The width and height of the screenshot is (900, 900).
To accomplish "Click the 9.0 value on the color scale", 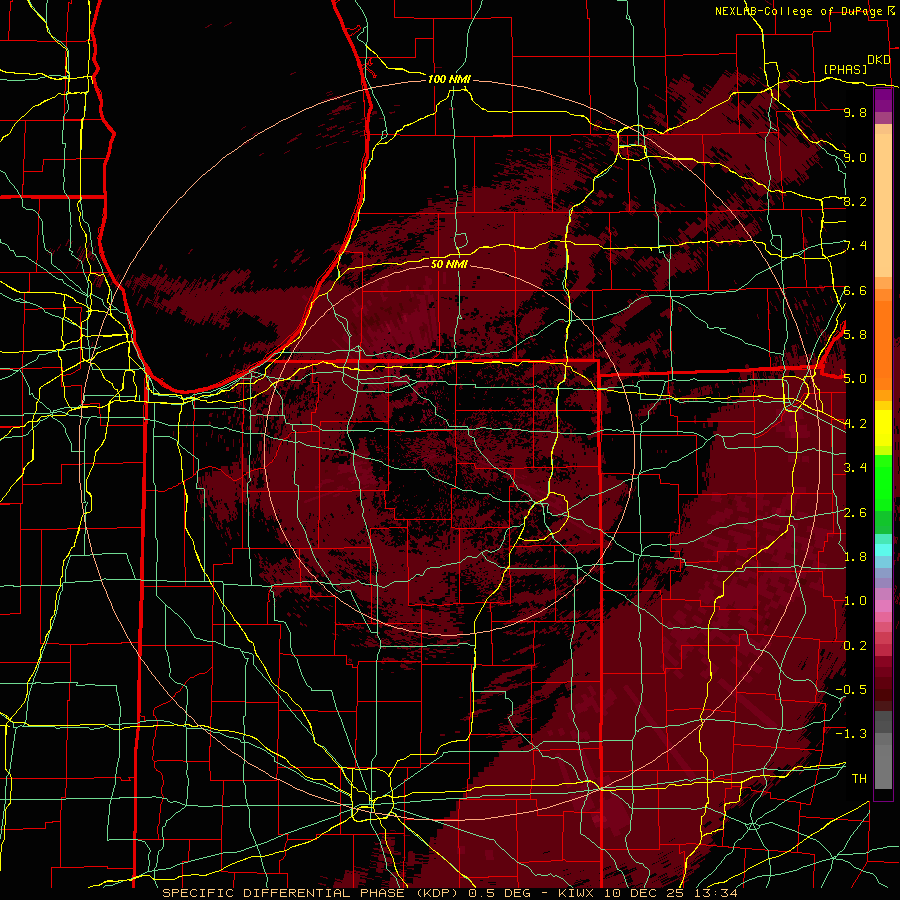I will (855, 157).
